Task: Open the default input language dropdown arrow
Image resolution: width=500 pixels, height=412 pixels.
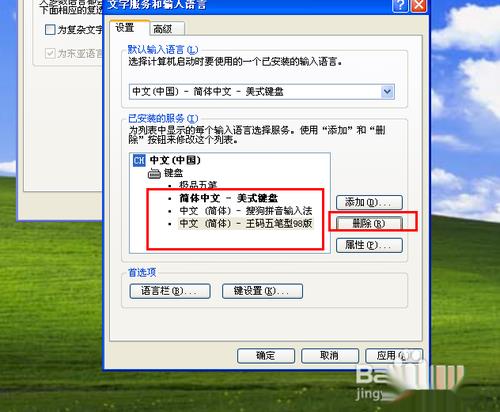Action: 387,92
